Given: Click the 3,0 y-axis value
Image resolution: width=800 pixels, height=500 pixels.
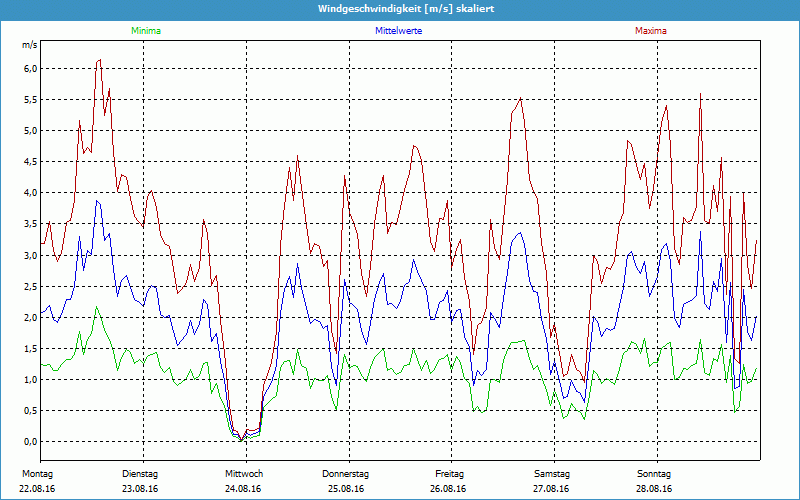Looking at the screenshot, I should 31,255.
